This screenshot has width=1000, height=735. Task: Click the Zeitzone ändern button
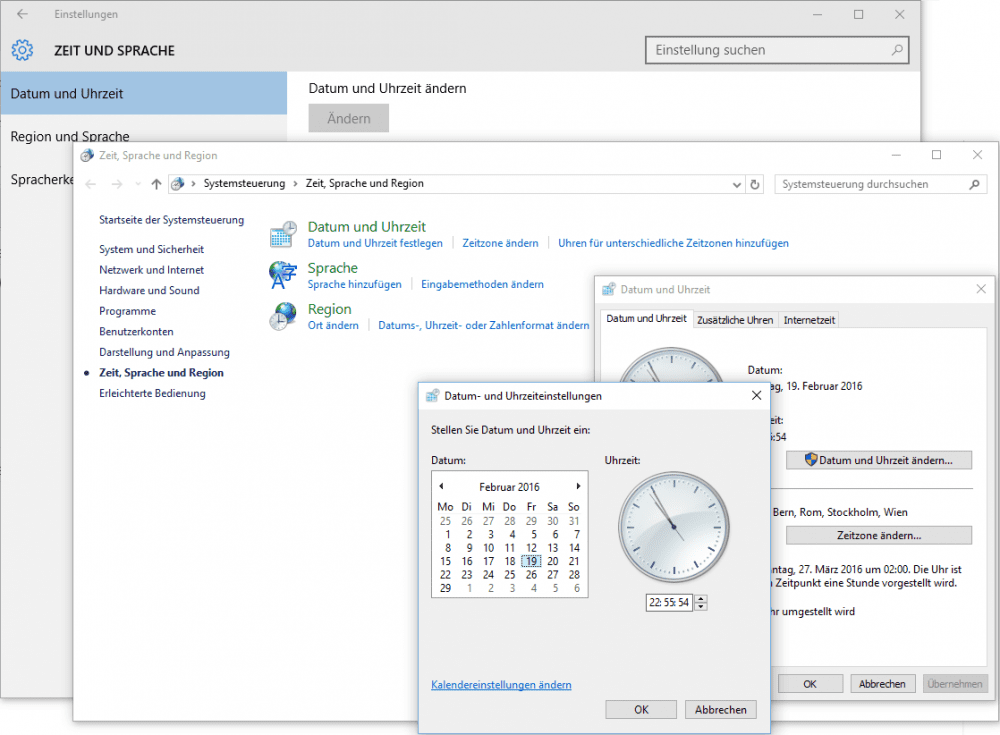point(878,535)
